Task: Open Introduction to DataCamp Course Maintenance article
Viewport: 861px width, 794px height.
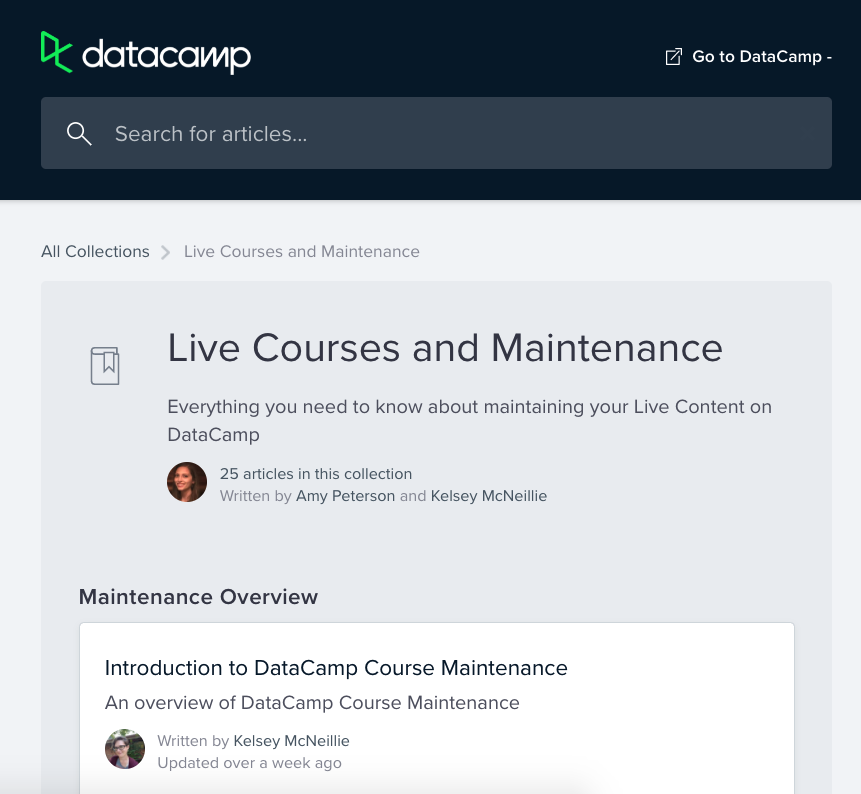Action: tap(336, 668)
